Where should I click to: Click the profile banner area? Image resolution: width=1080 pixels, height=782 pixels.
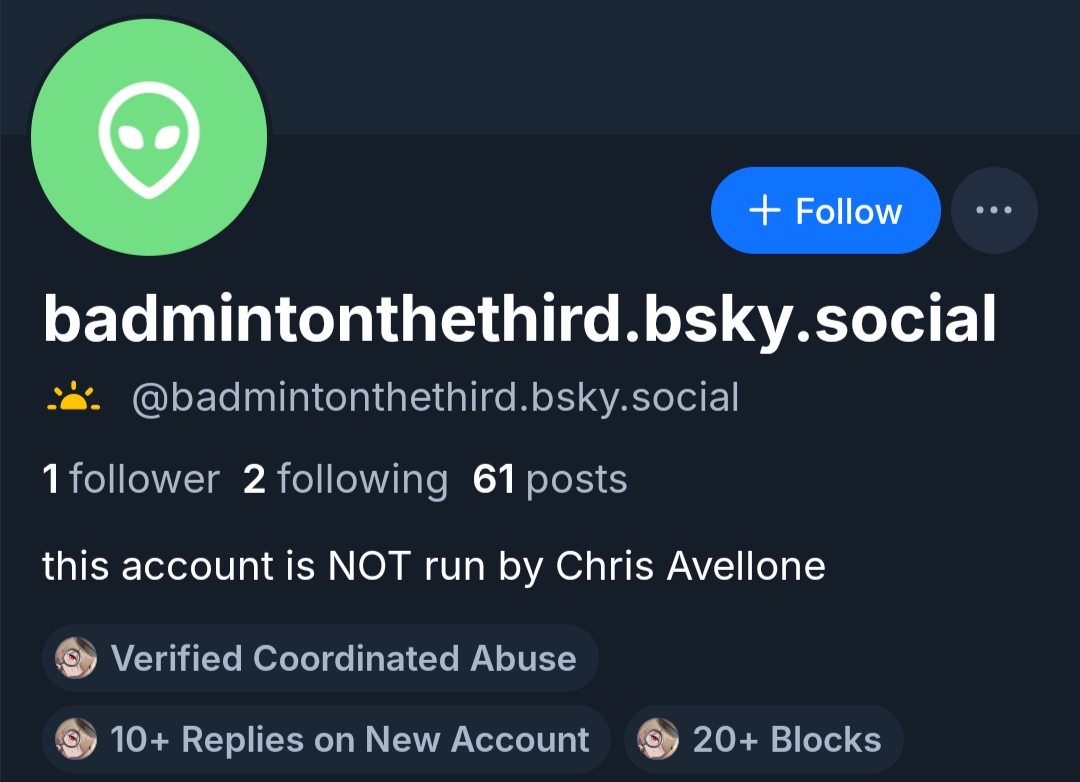coord(650,65)
